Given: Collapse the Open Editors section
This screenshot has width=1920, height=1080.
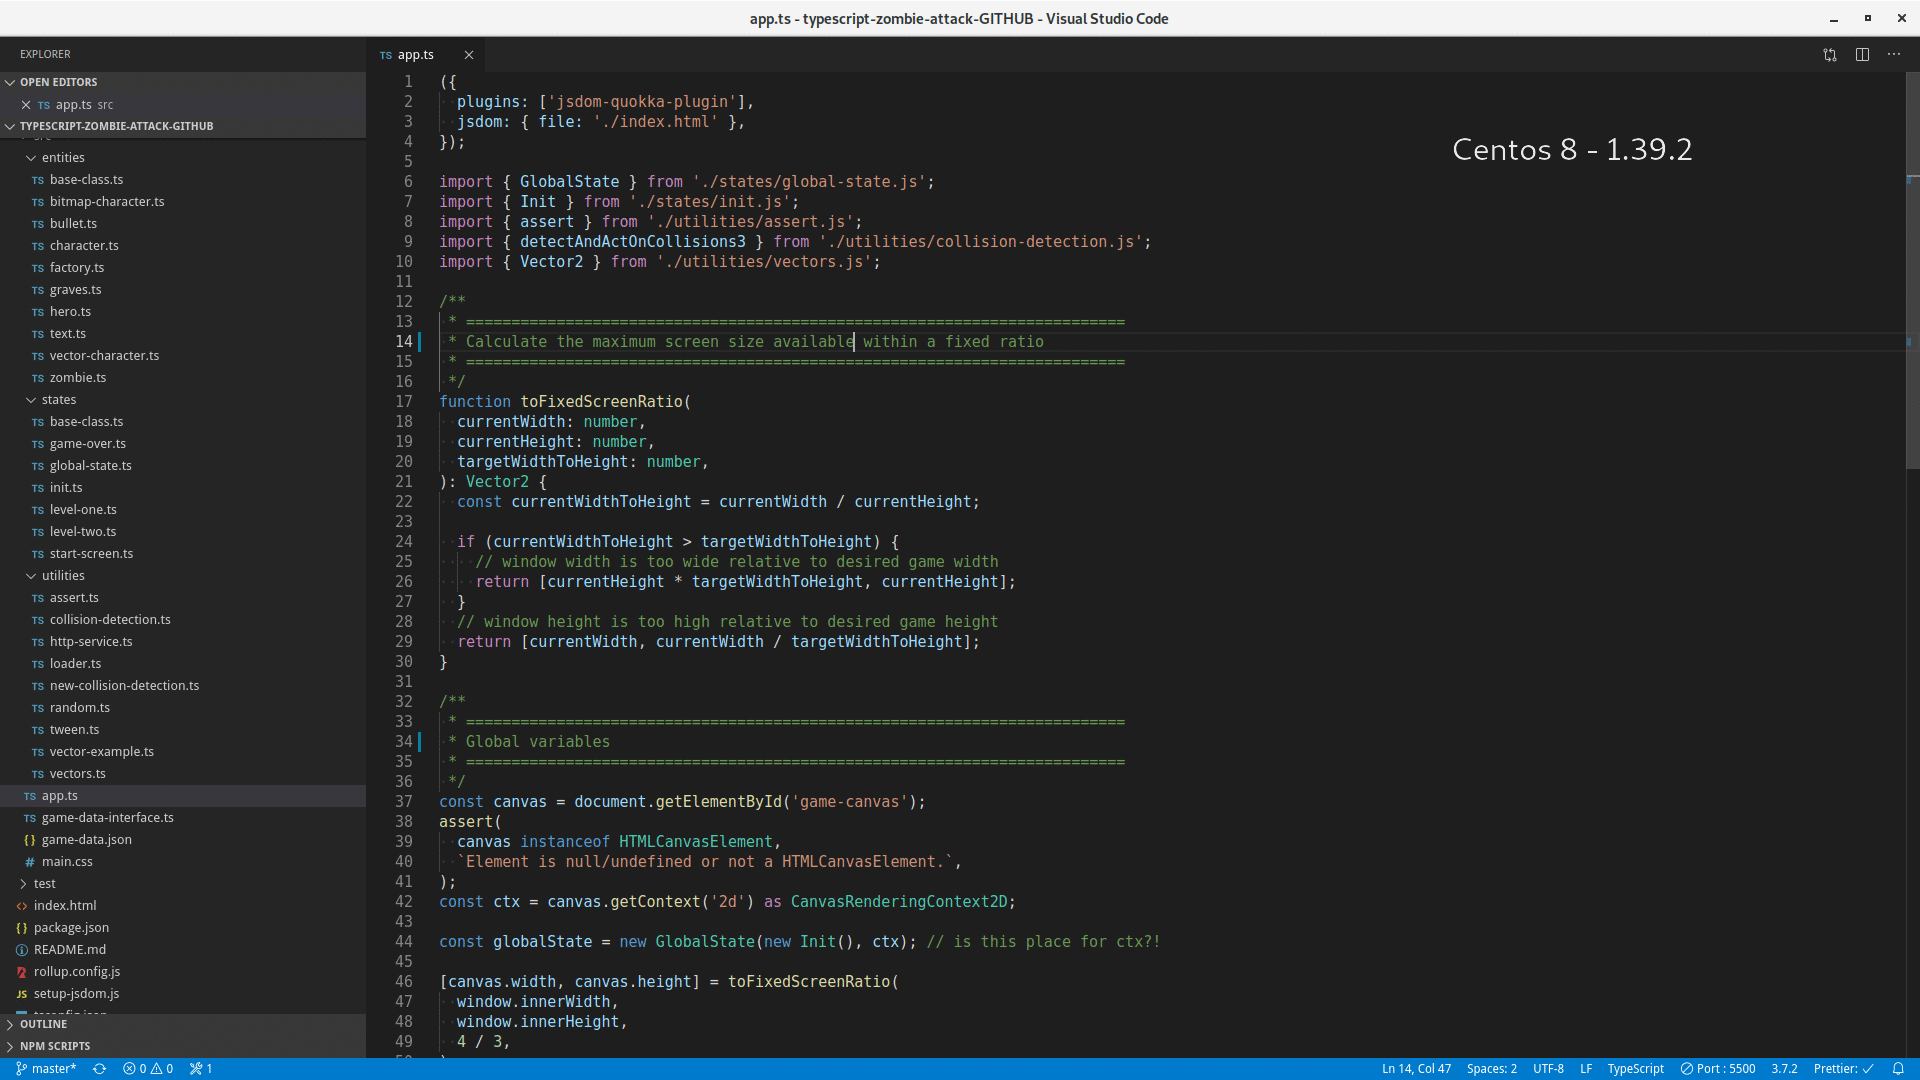Looking at the screenshot, I should click(x=183, y=82).
